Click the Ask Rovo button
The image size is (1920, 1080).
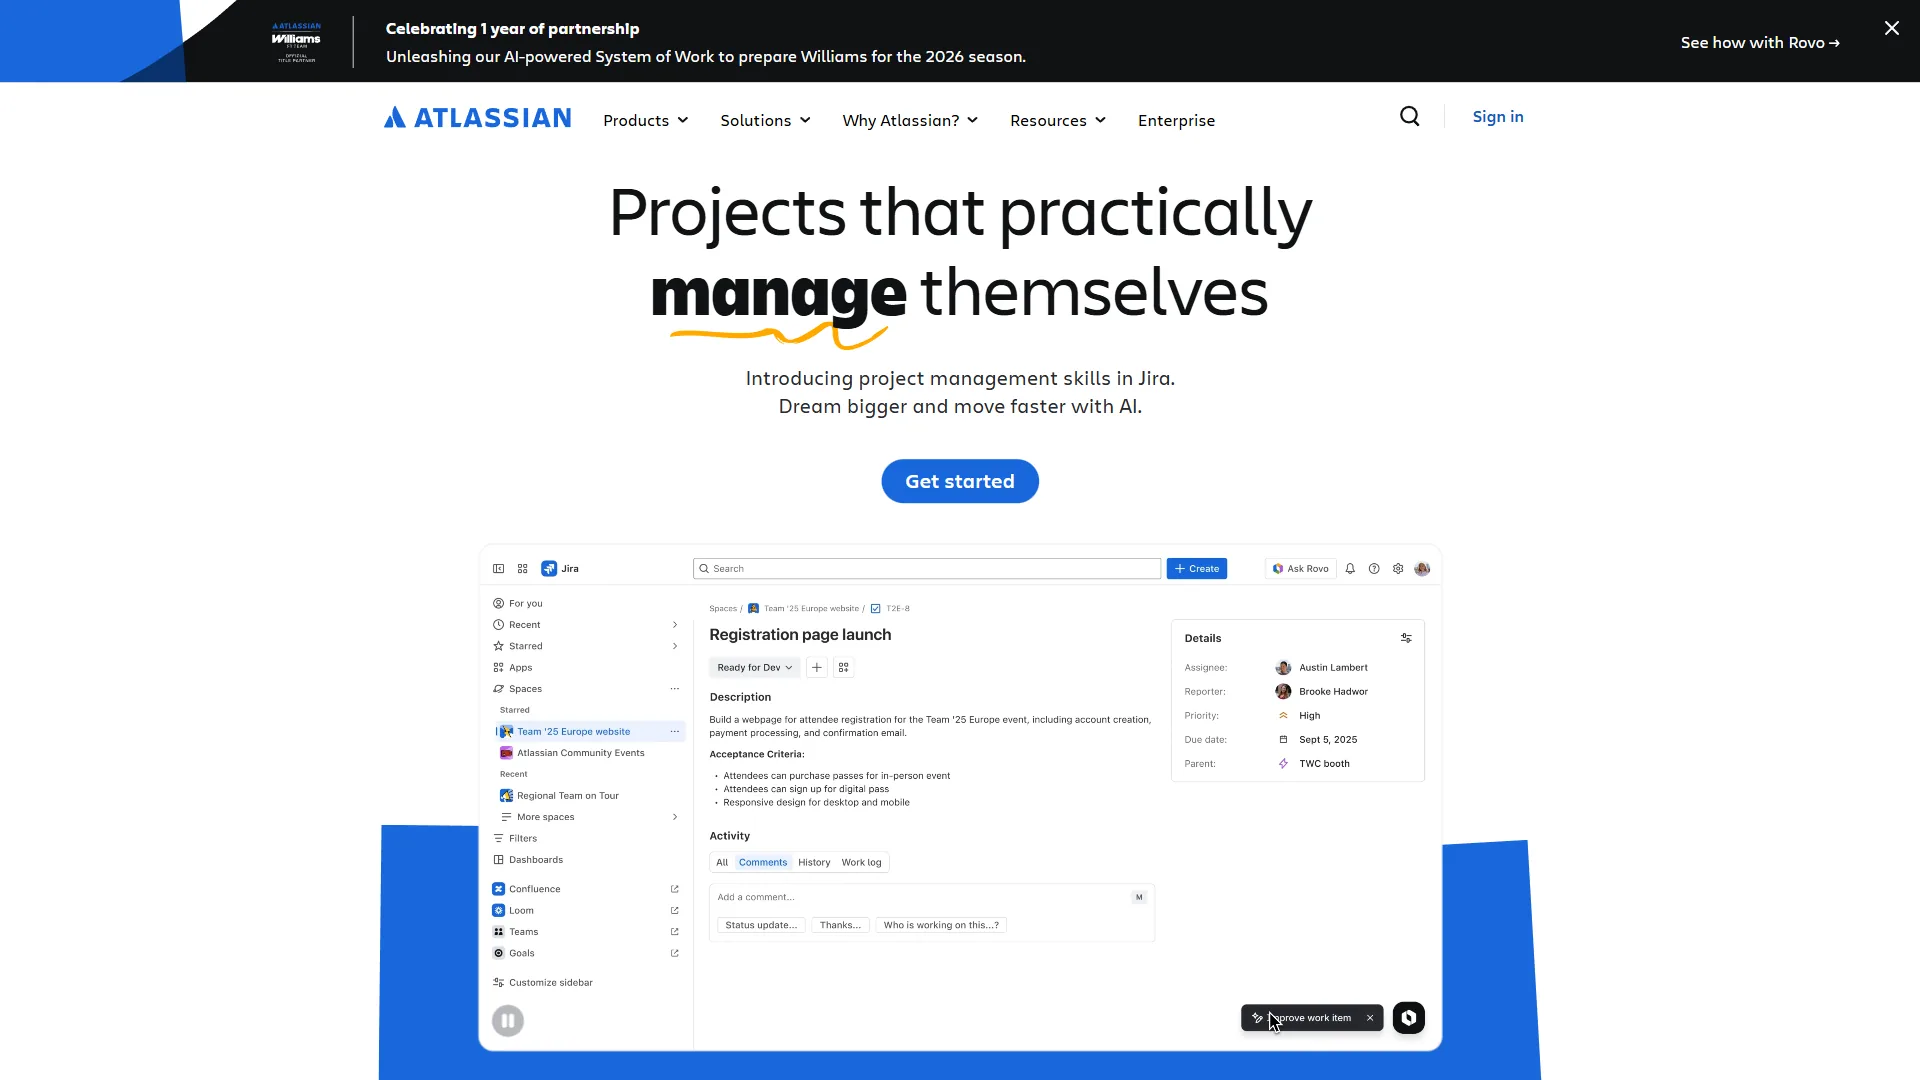(x=1301, y=569)
